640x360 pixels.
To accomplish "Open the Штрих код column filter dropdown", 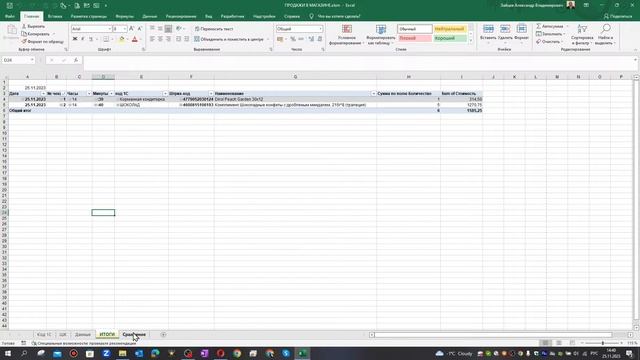I will pos(211,94).
